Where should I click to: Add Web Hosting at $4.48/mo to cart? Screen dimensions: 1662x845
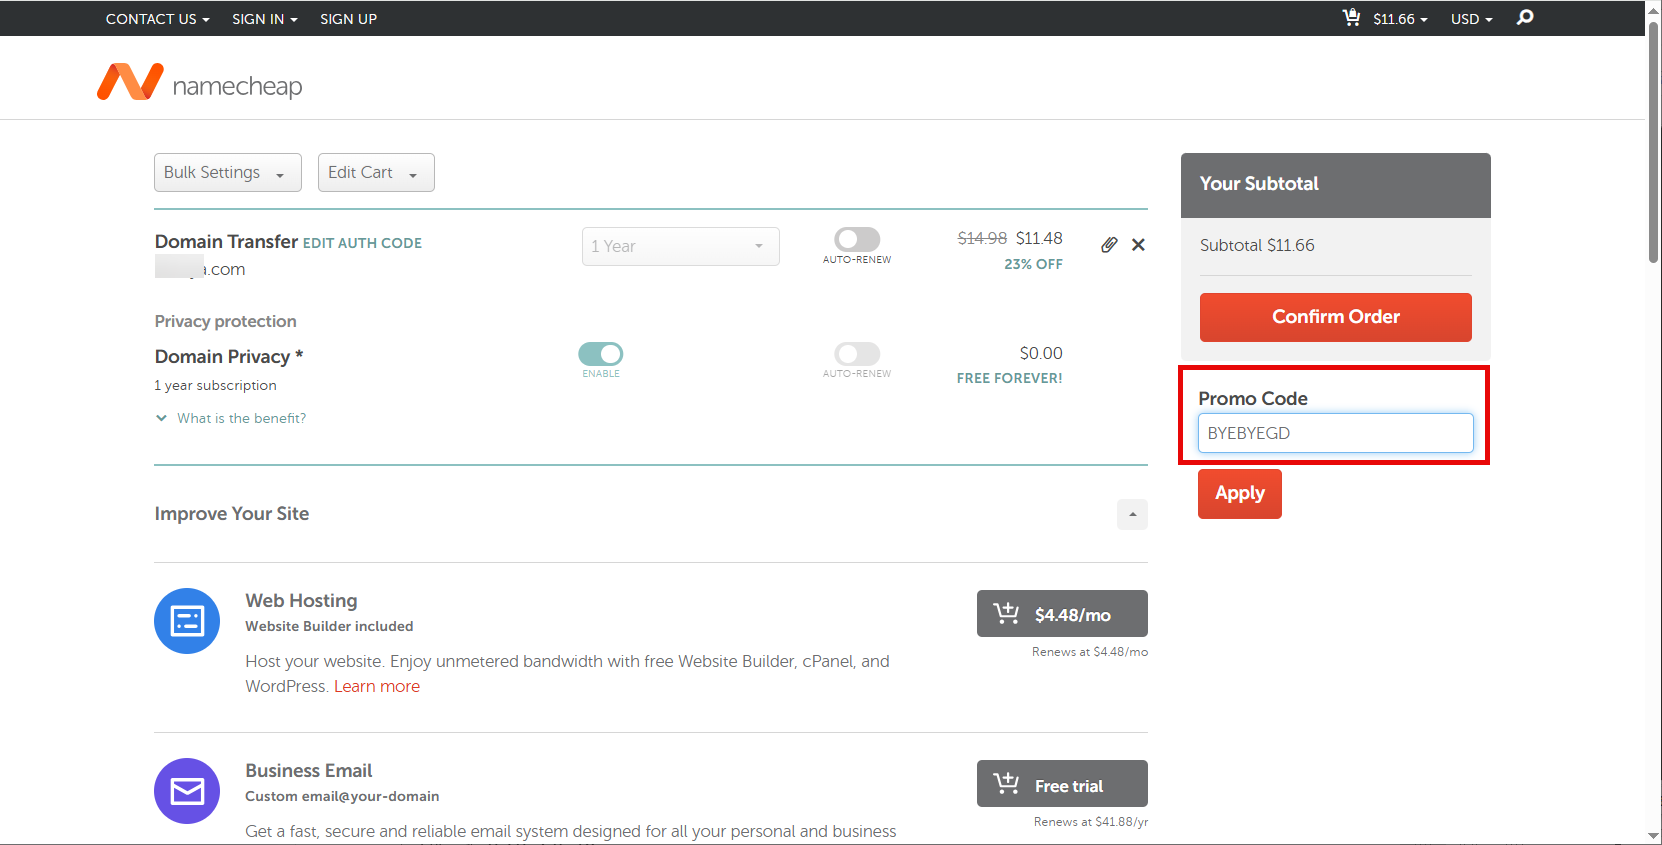1062,614
